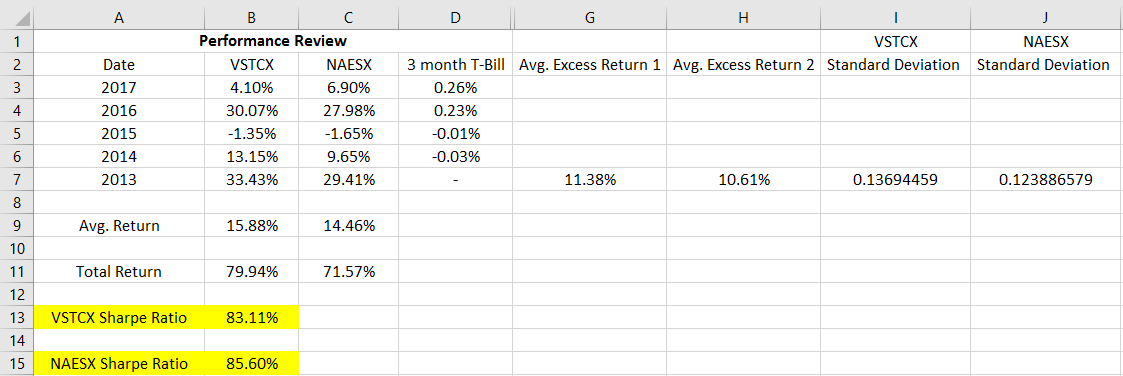Click the Performance Review title cell
The height and width of the screenshot is (376, 1123).
pyautogui.click(x=273, y=41)
